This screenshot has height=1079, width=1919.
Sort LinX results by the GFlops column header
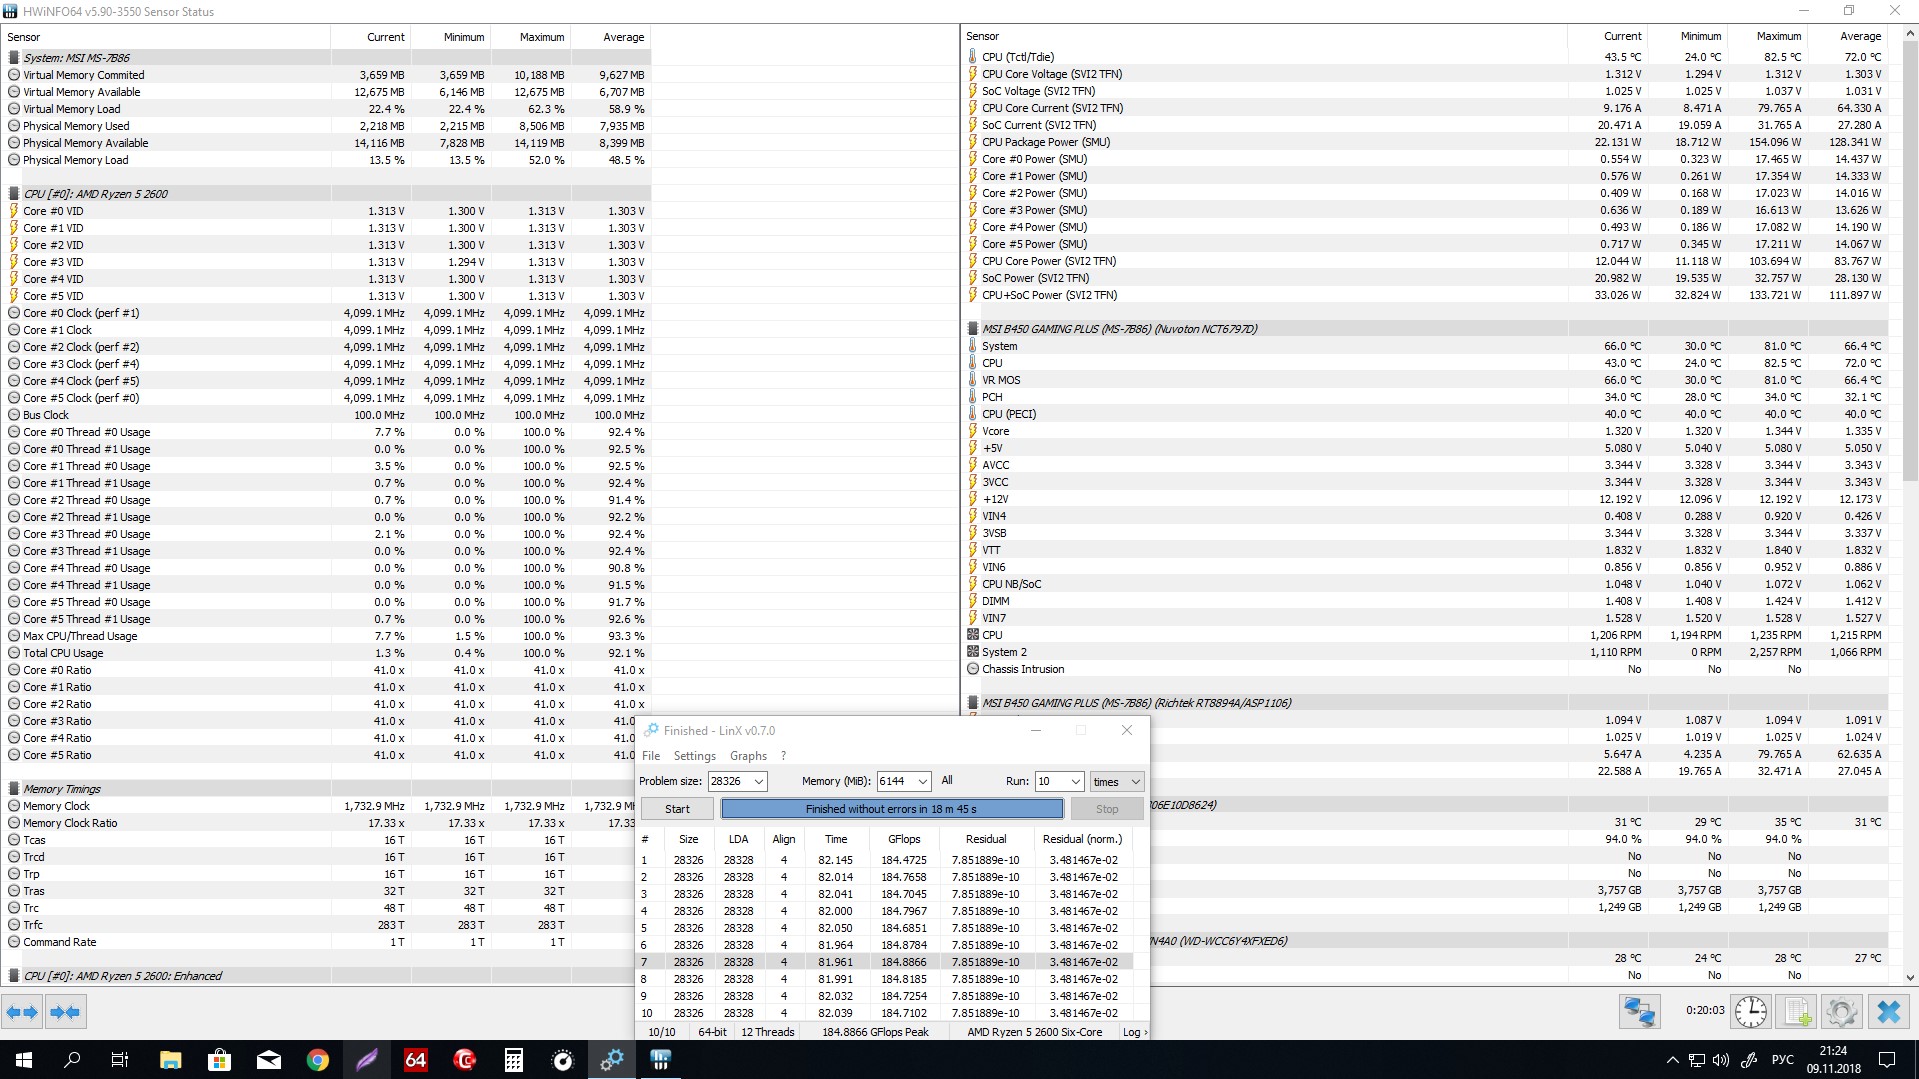pos(904,839)
